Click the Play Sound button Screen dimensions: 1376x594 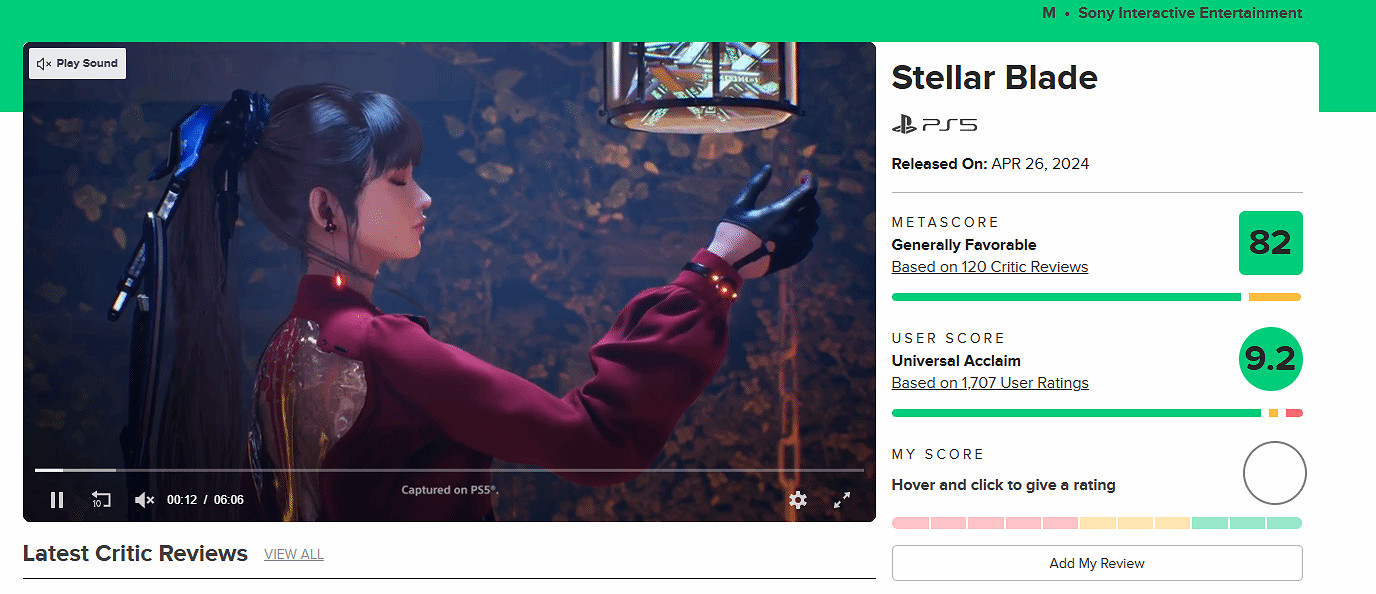(77, 63)
